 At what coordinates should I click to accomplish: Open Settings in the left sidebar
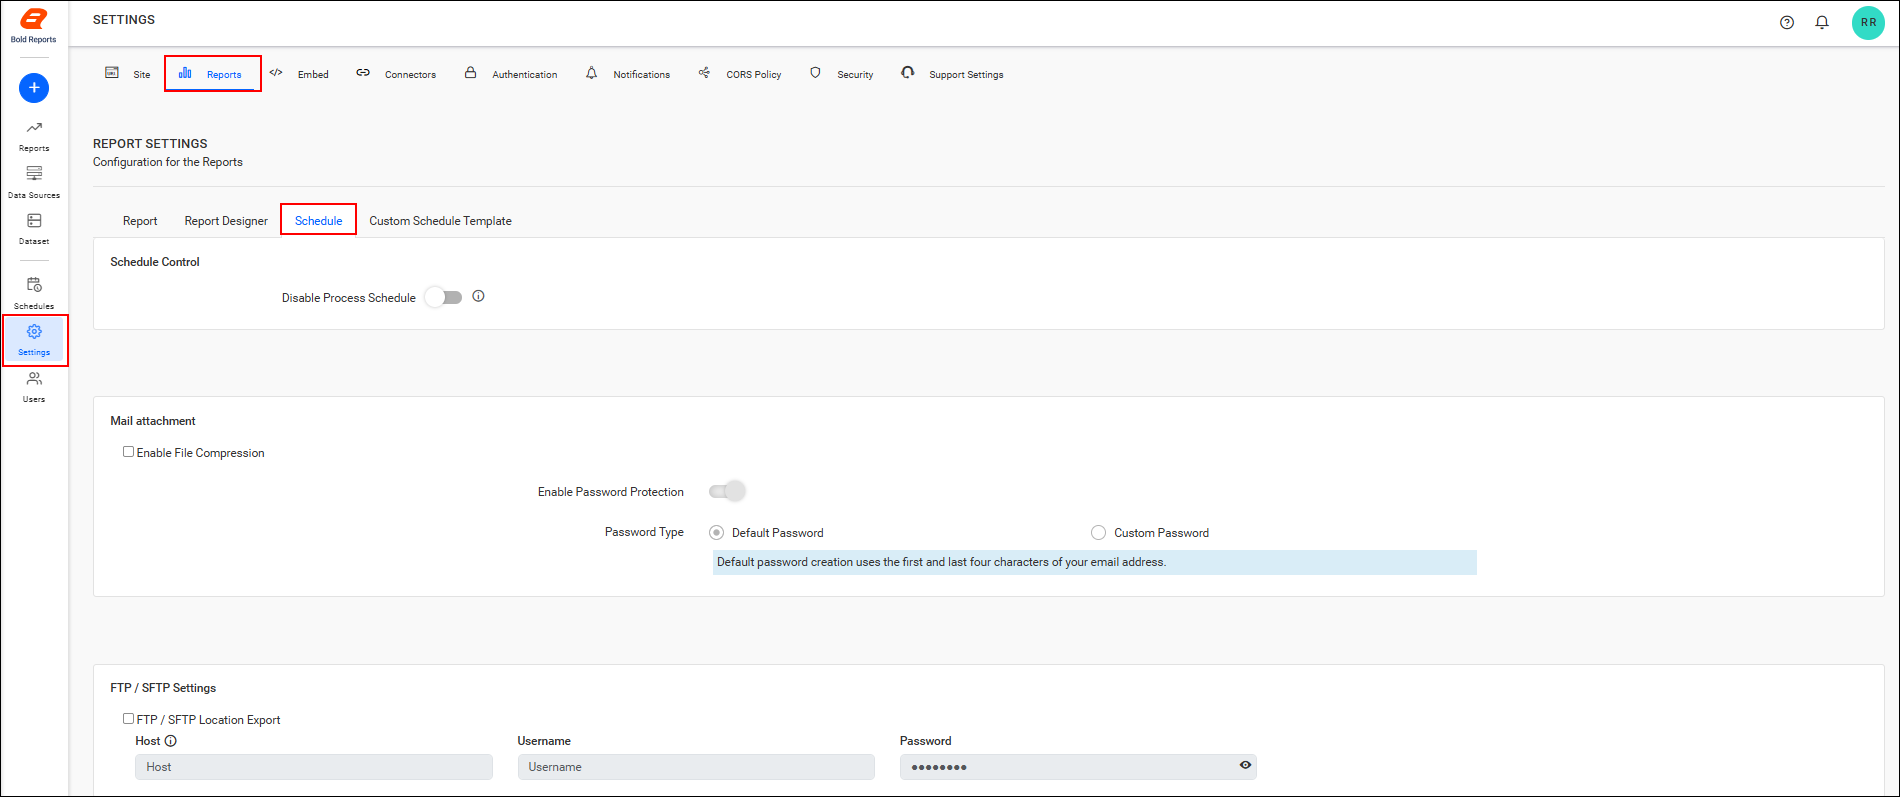[x=34, y=340]
